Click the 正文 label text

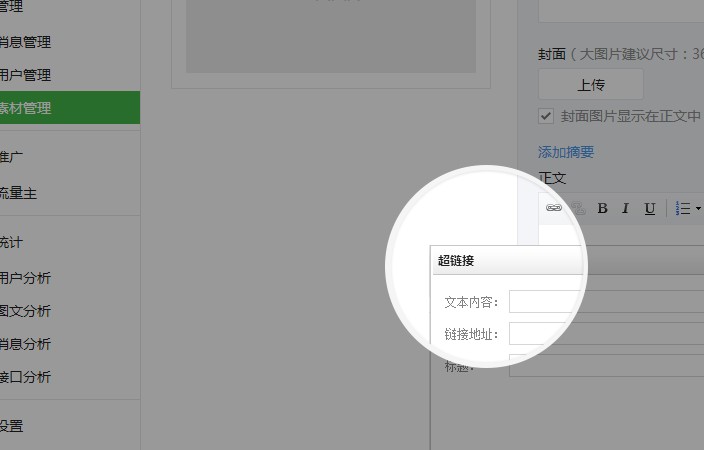(x=552, y=178)
